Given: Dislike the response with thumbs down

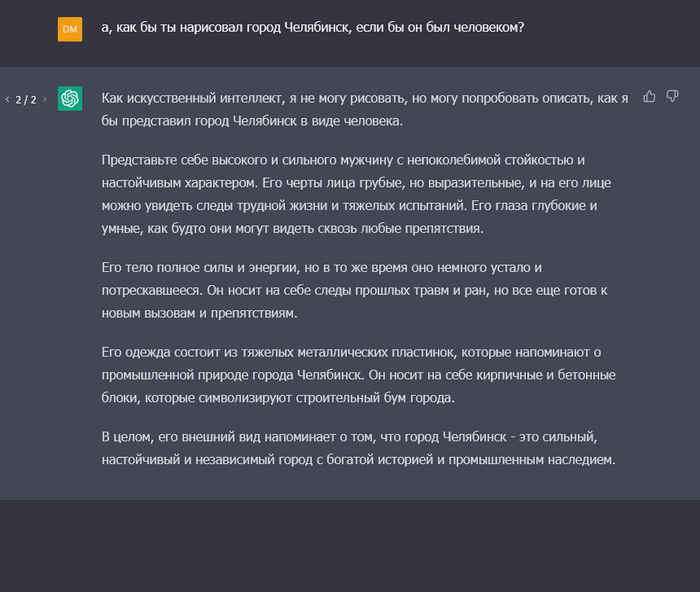Looking at the screenshot, I should [672, 97].
